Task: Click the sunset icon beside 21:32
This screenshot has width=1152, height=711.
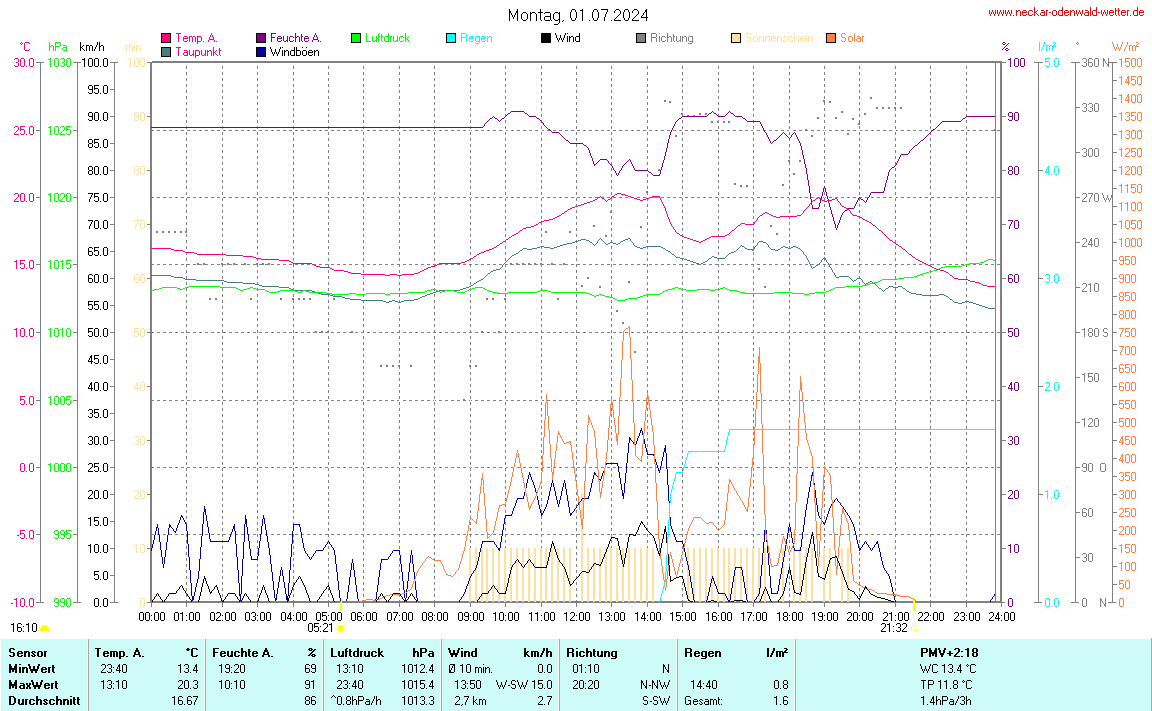Action: [915, 629]
